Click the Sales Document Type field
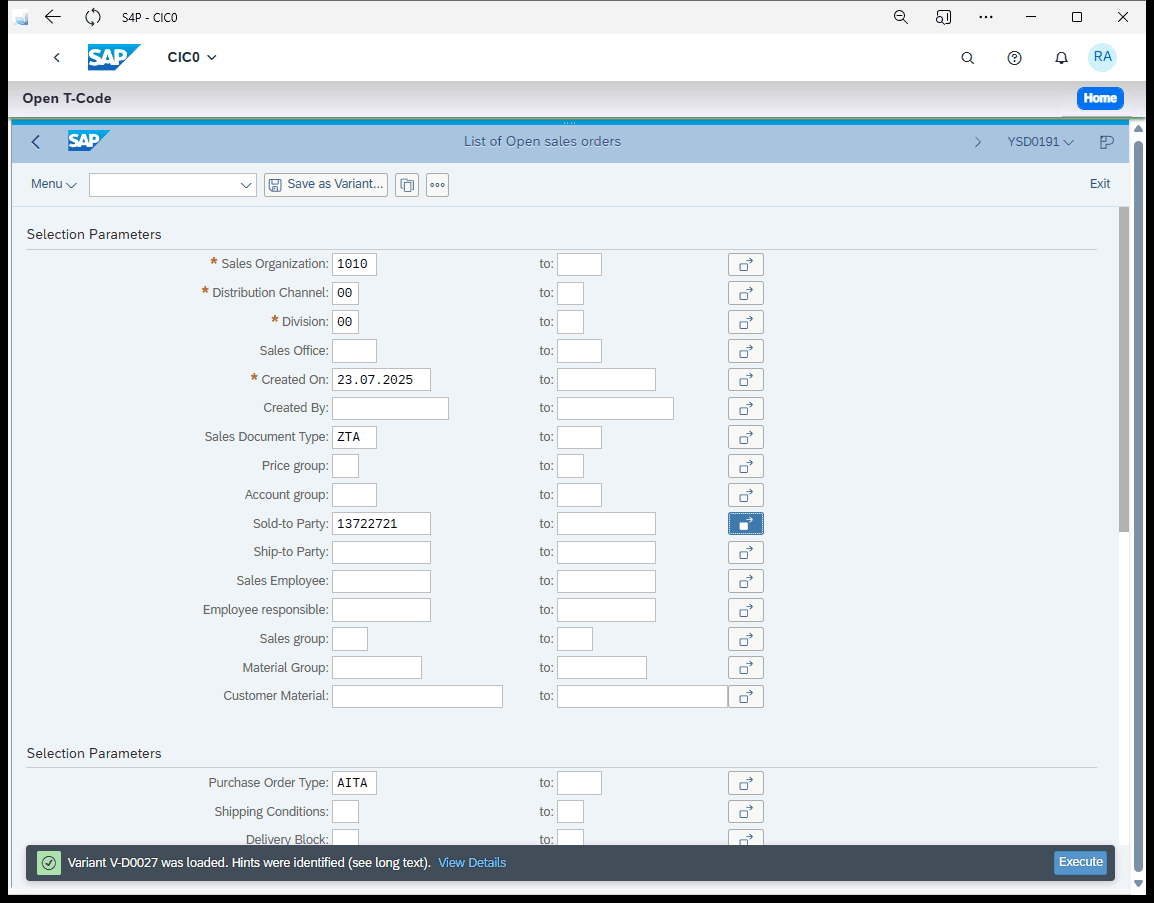Viewport: 1154px width, 903px height. point(355,437)
